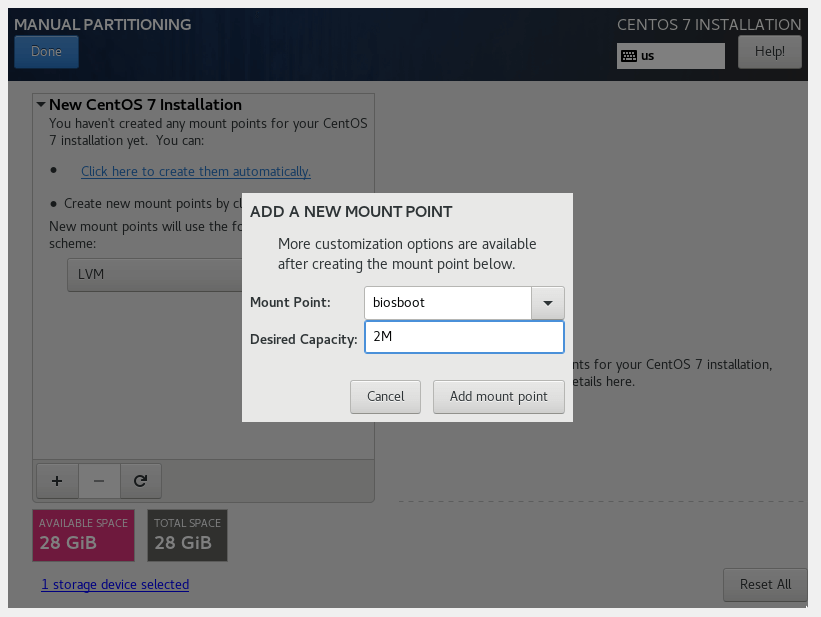The height and width of the screenshot is (617, 821).
Task: Confirm with the Add mount point button
Action: [x=498, y=396]
